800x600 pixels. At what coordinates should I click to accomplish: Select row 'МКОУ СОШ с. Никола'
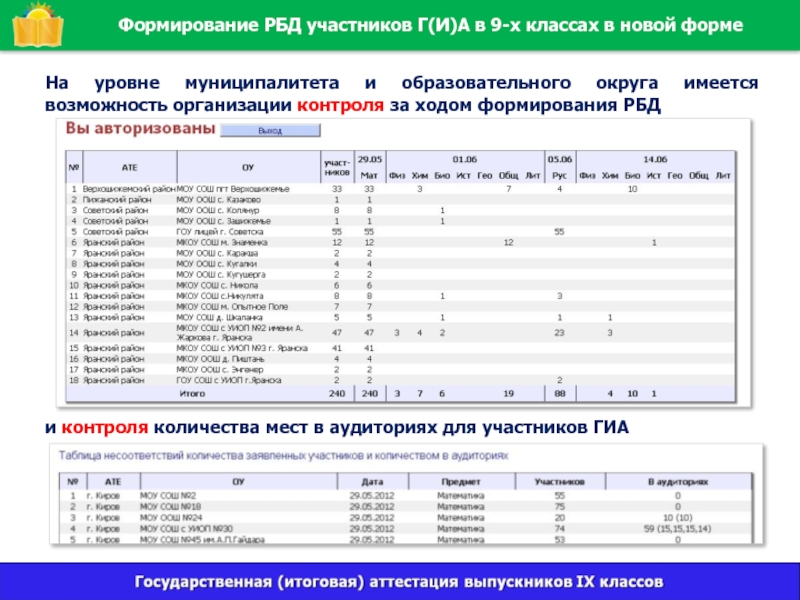pyautogui.click(x=401, y=285)
